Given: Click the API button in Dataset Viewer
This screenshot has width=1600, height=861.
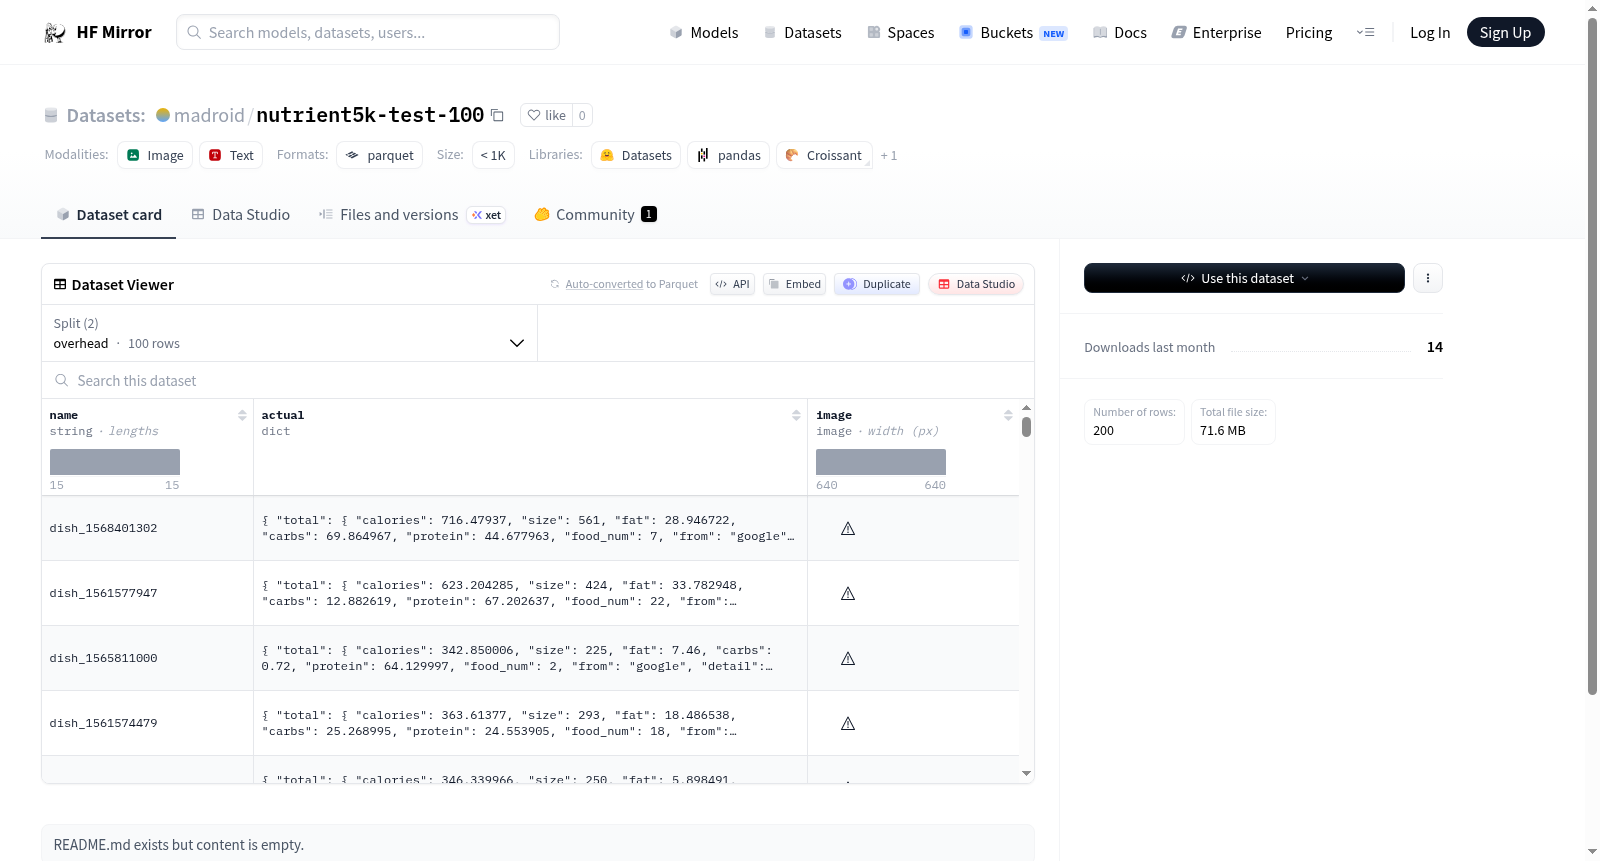Looking at the screenshot, I should click(x=732, y=284).
